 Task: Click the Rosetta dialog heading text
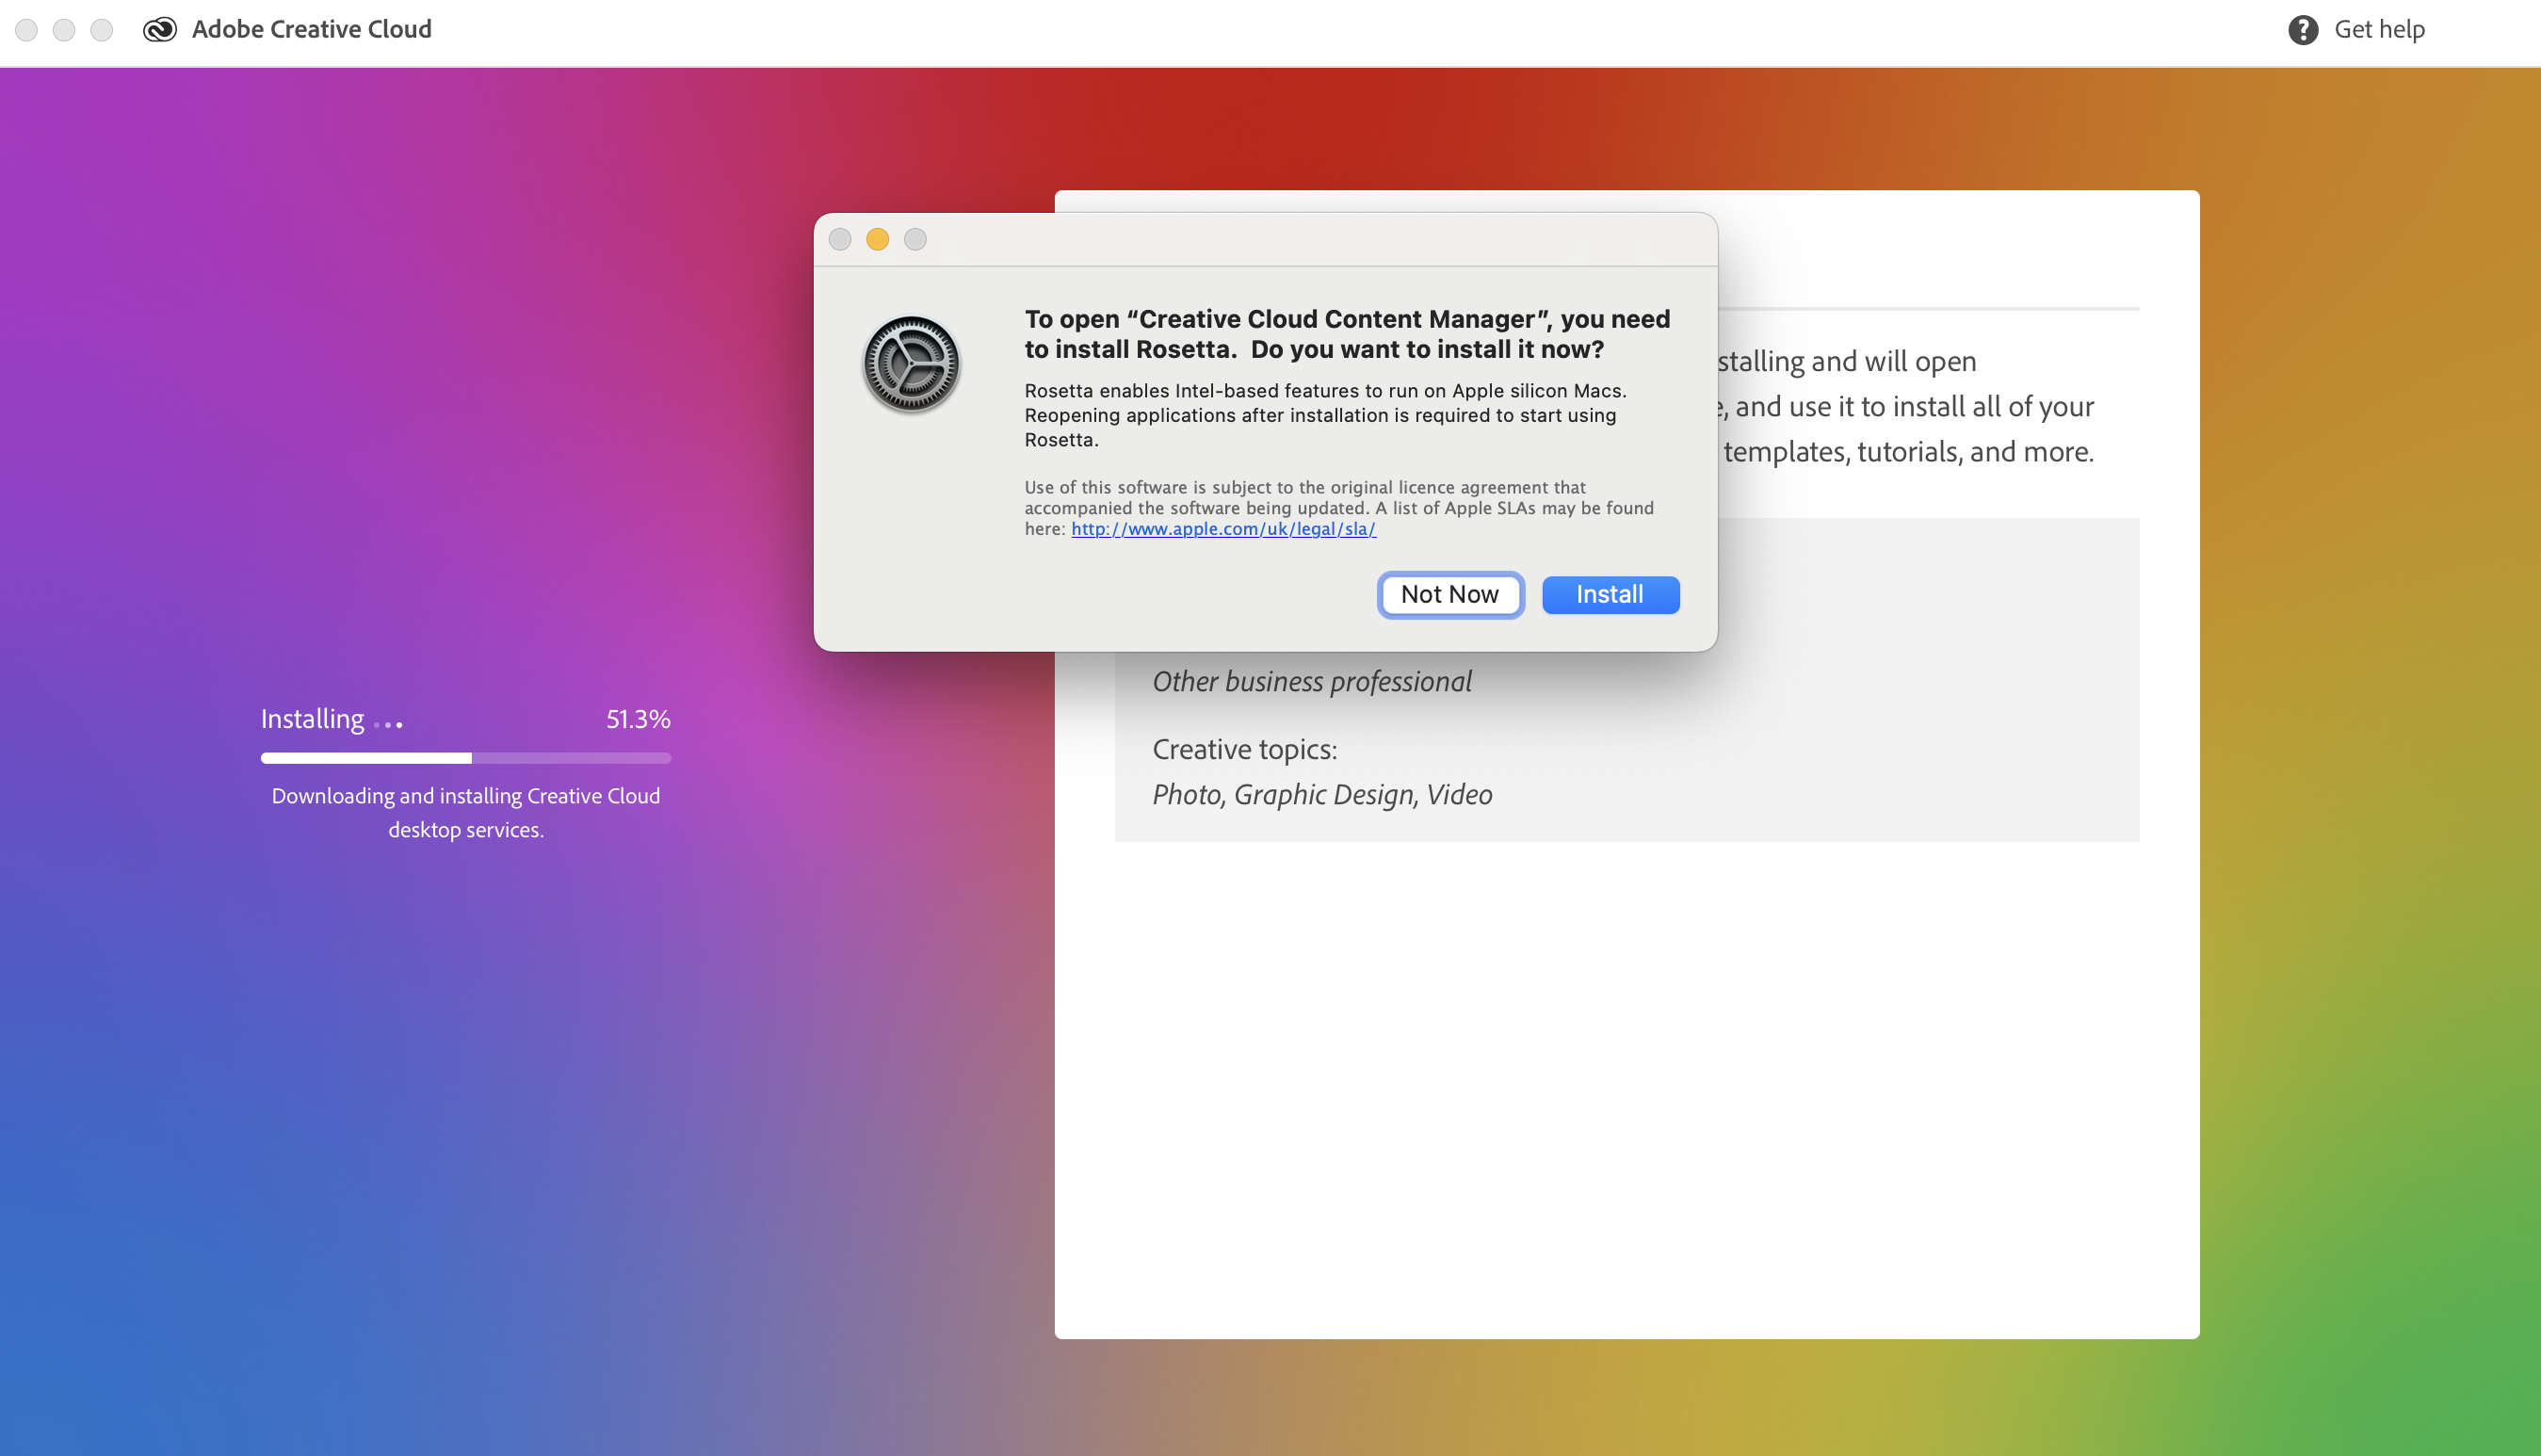click(x=1346, y=334)
